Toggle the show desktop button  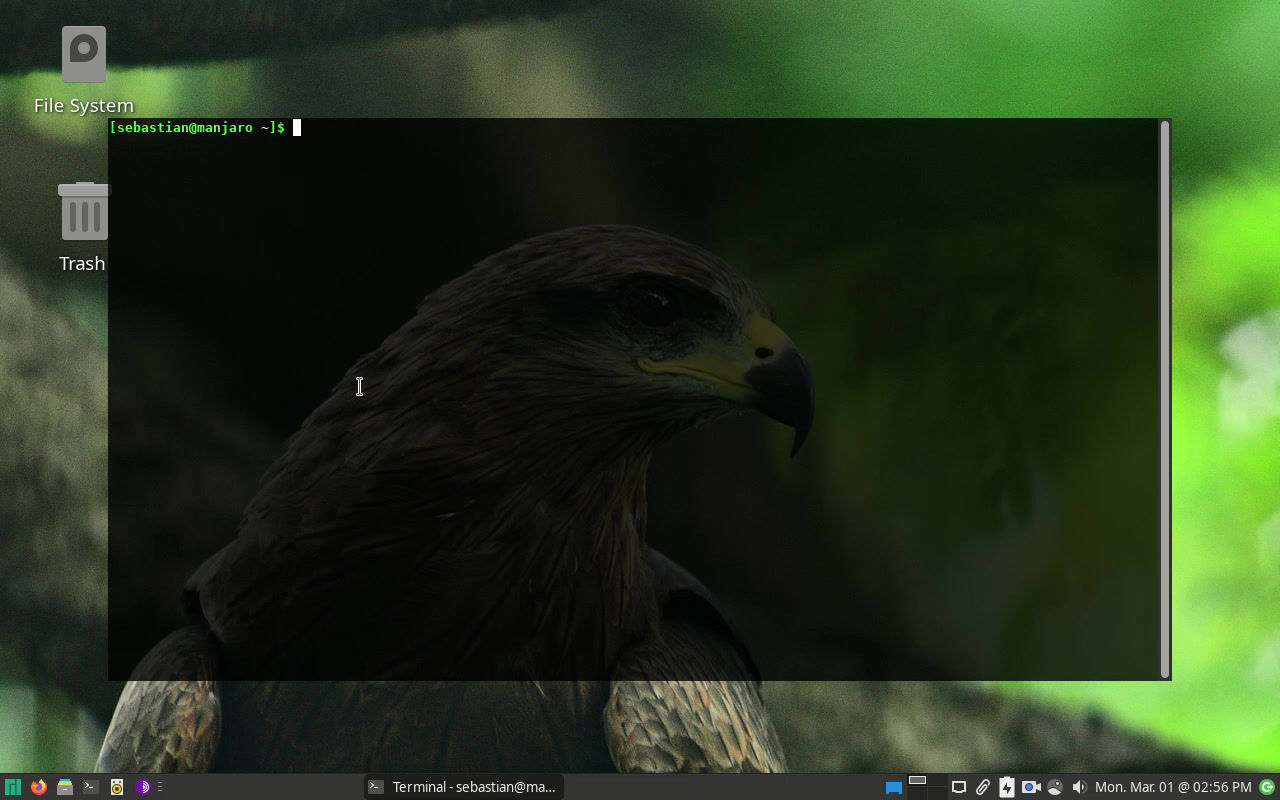(x=894, y=788)
